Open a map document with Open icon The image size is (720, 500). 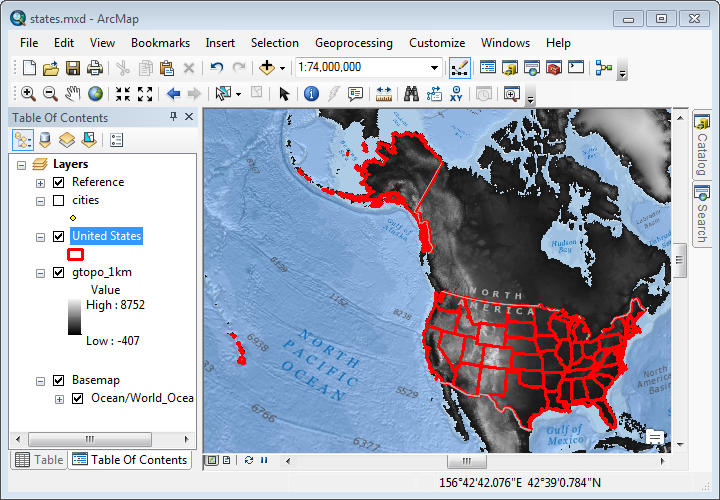pos(51,68)
